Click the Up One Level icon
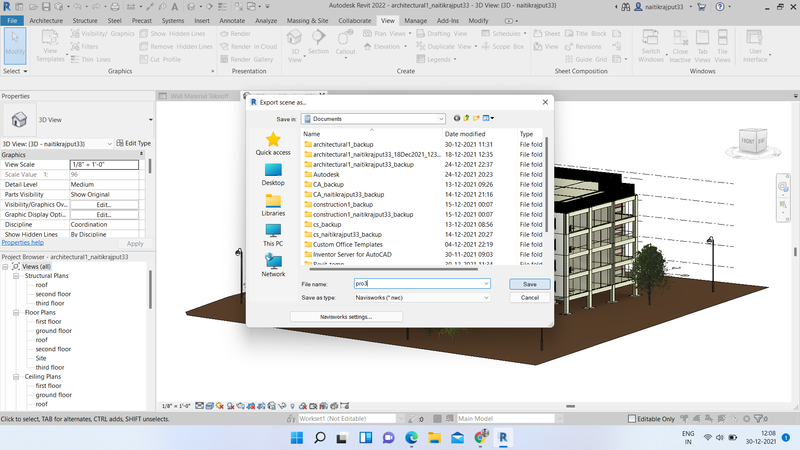 tap(466, 118)
